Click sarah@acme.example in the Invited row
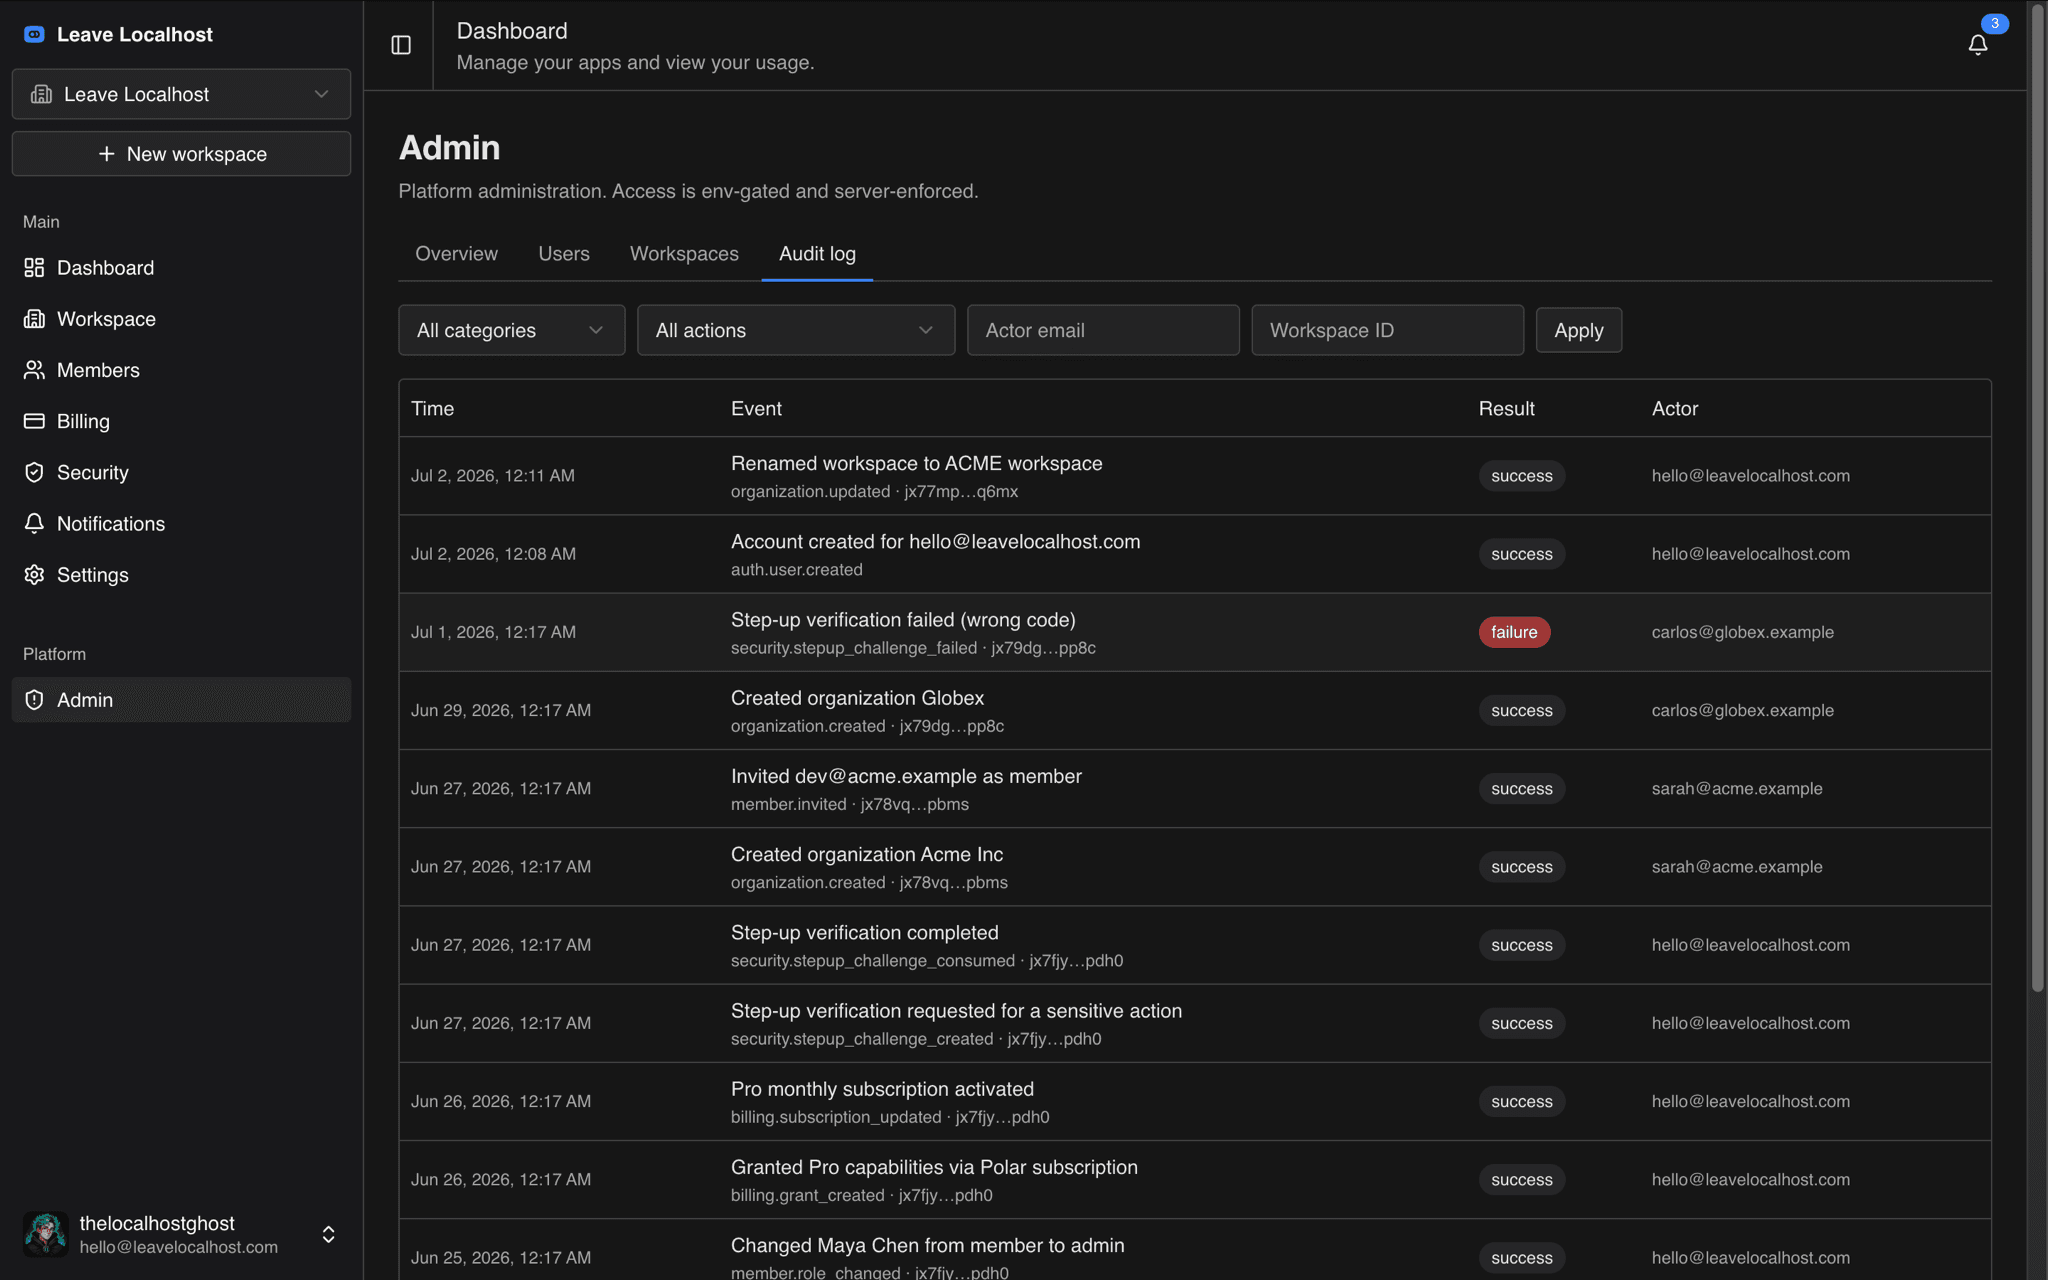2048x1280 pixels. (1737, 789)
